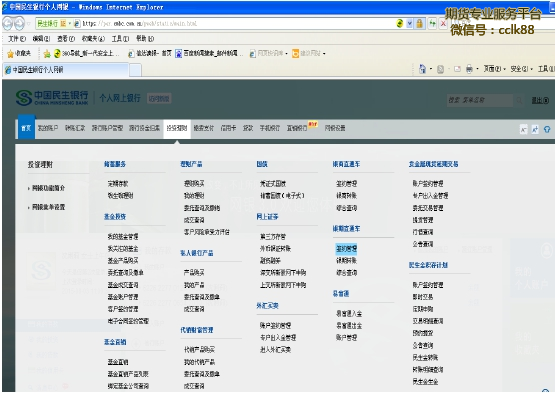Open the 文件(F) menu
Viewport: 555px width, 393px height.
(x=17, y=38)
